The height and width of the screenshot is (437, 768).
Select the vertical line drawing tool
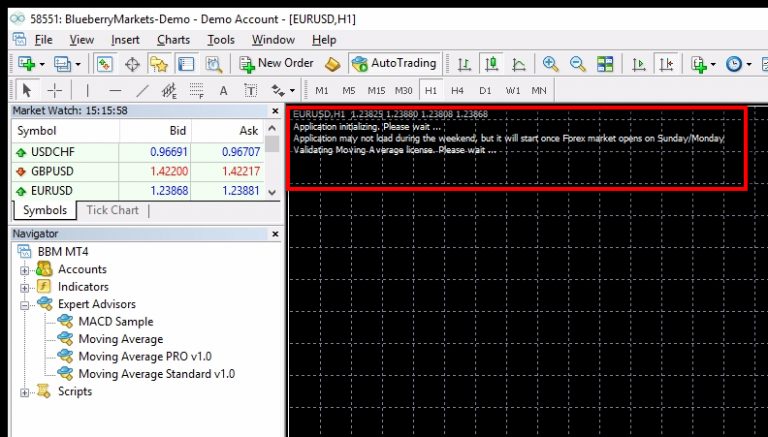(x=89, y=90)
